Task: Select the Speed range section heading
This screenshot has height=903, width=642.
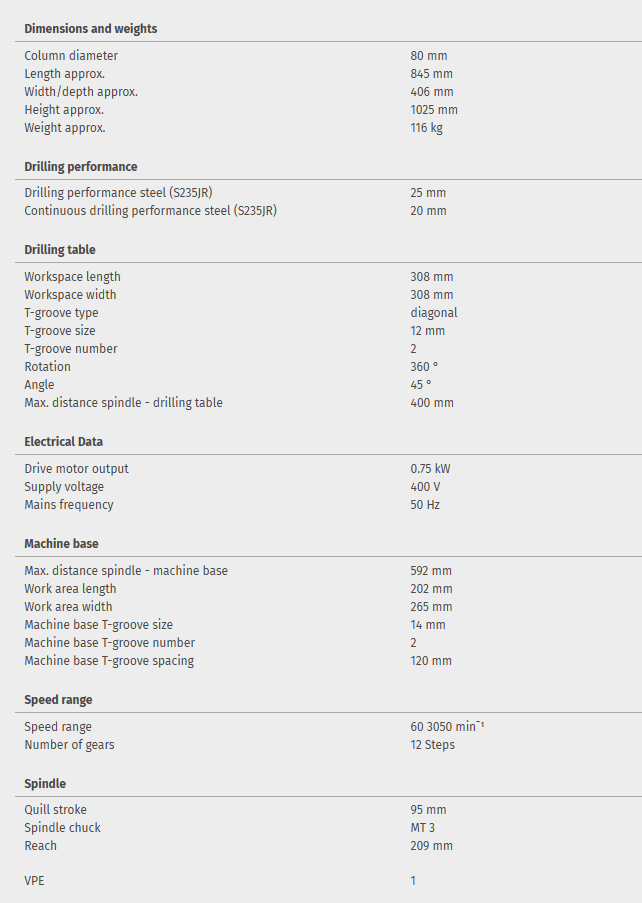Action: [x=58, y=700]
